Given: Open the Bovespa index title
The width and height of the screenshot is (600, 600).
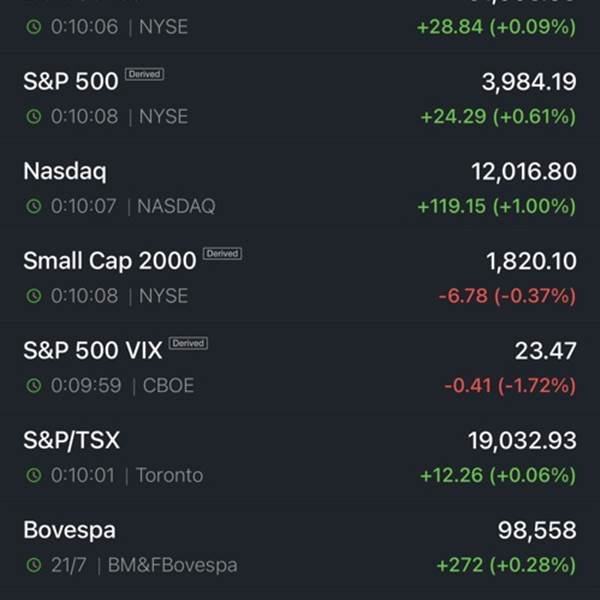Looking at the screenshot, I should [69, 530].
